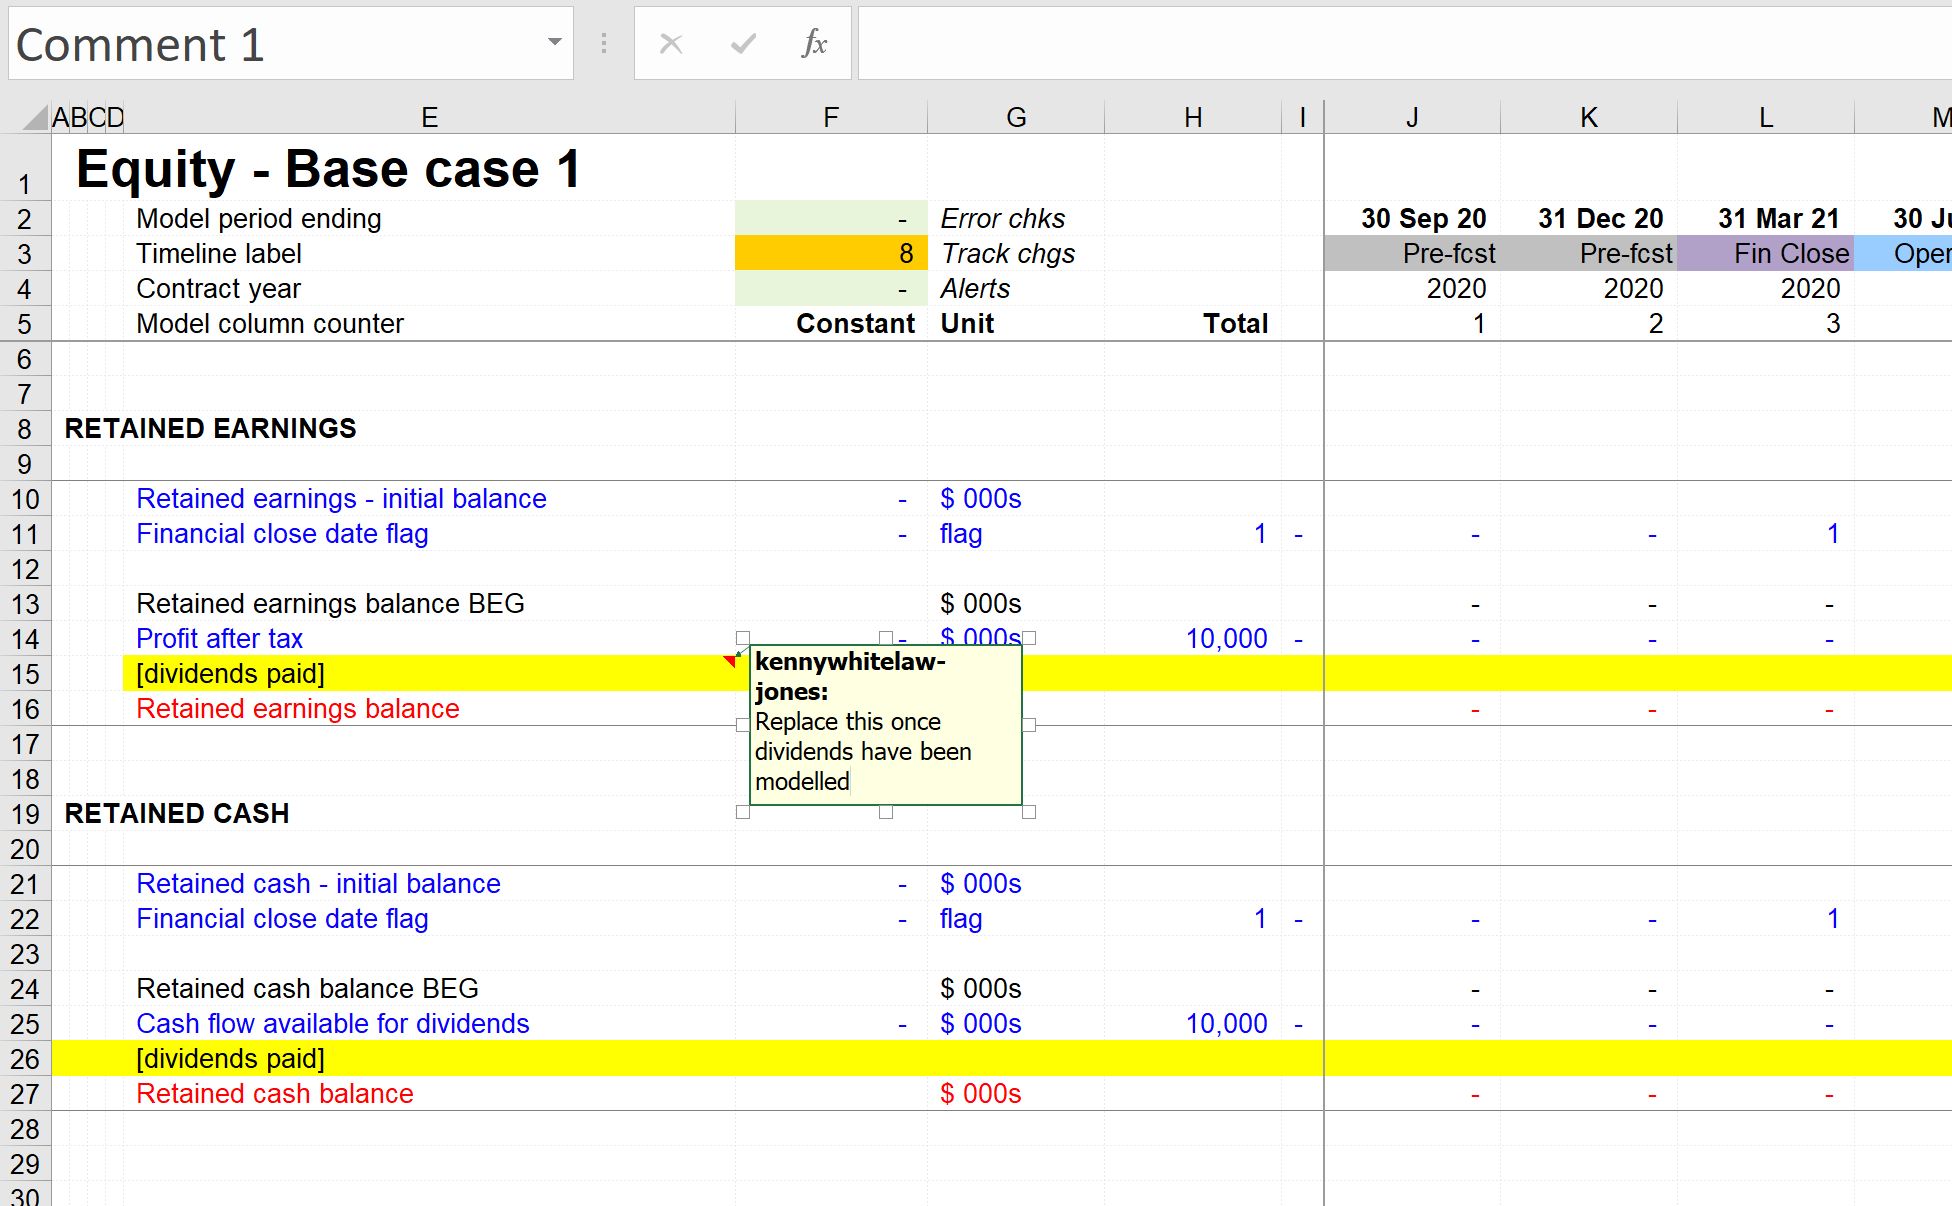Click the red comment indicator on row 15

click(732, 660)
